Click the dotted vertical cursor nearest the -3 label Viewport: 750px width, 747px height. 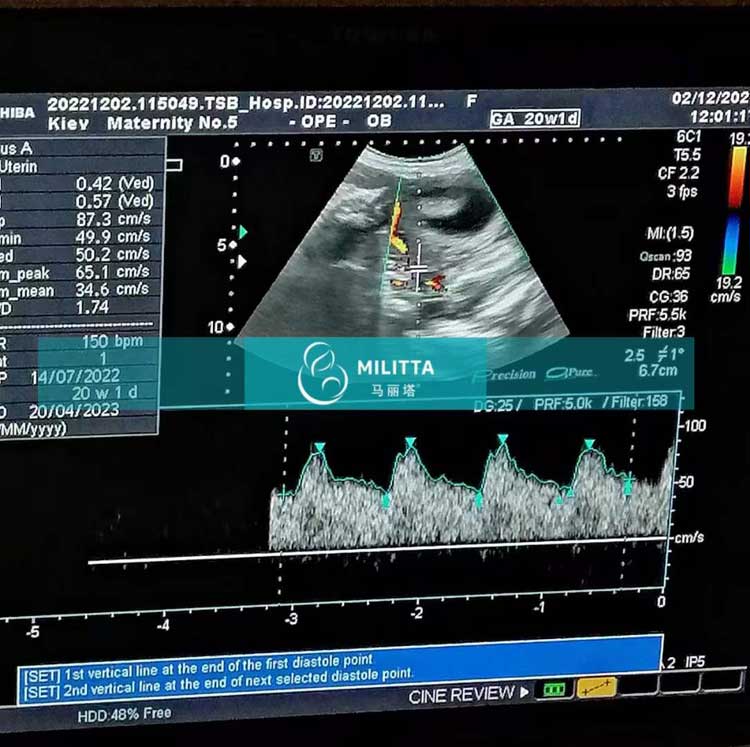283,506
